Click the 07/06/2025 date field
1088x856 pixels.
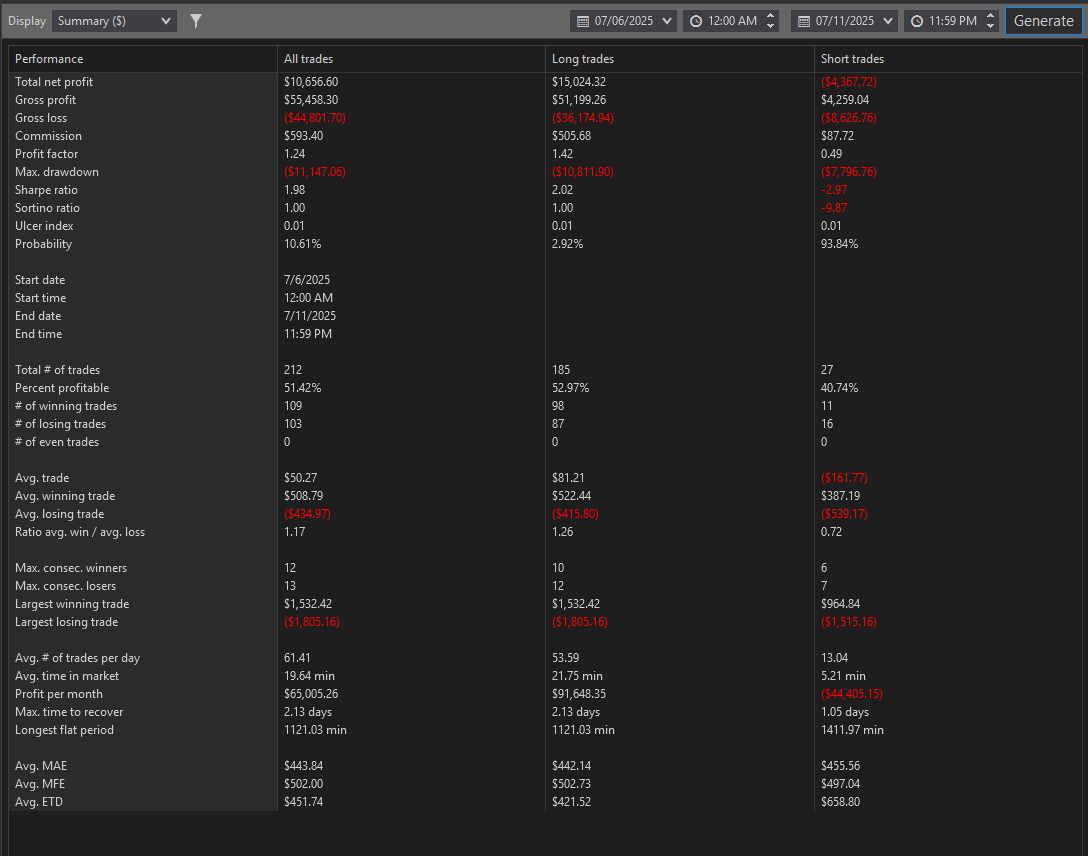tap(623, 21)
